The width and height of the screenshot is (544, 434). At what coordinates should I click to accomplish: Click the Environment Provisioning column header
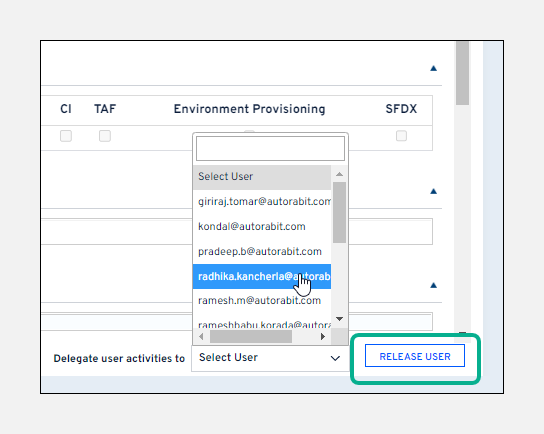[x=249, y=109]
